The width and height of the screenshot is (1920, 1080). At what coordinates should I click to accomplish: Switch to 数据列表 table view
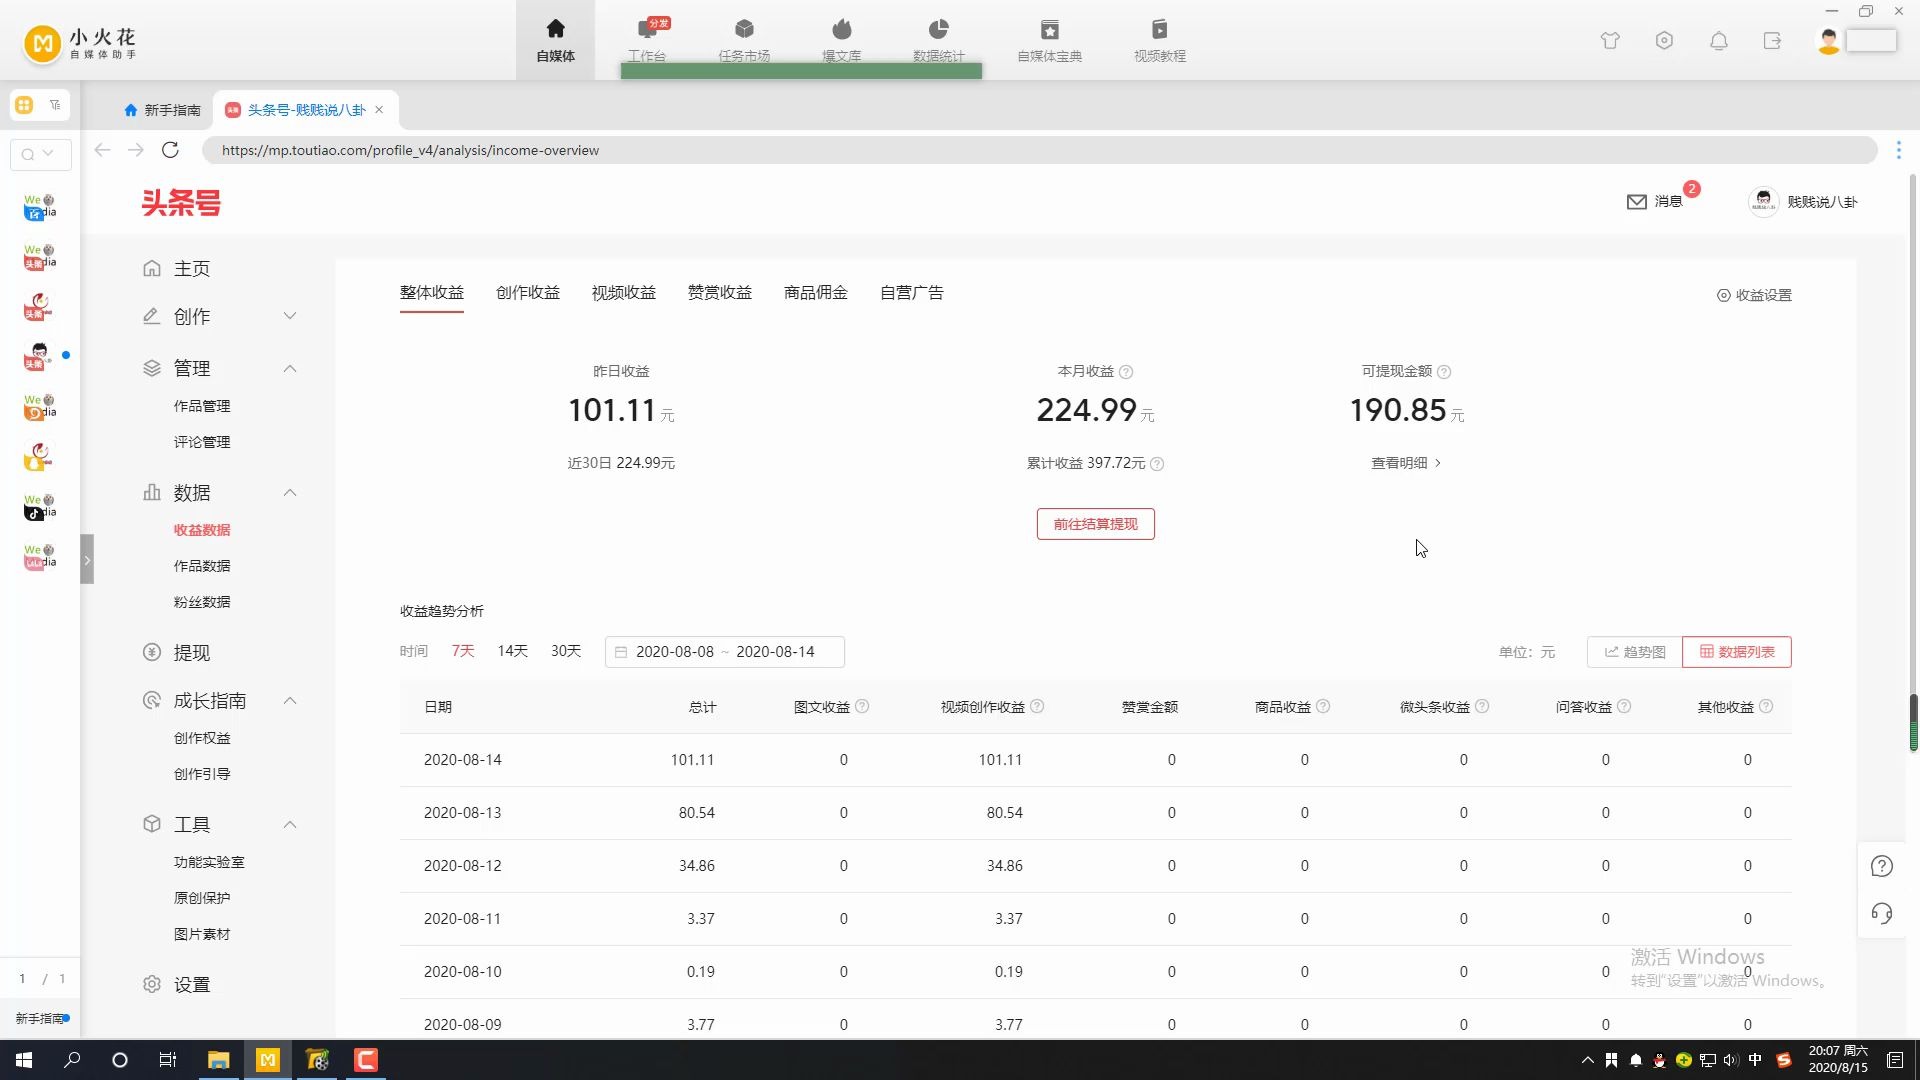point(1737,652)
